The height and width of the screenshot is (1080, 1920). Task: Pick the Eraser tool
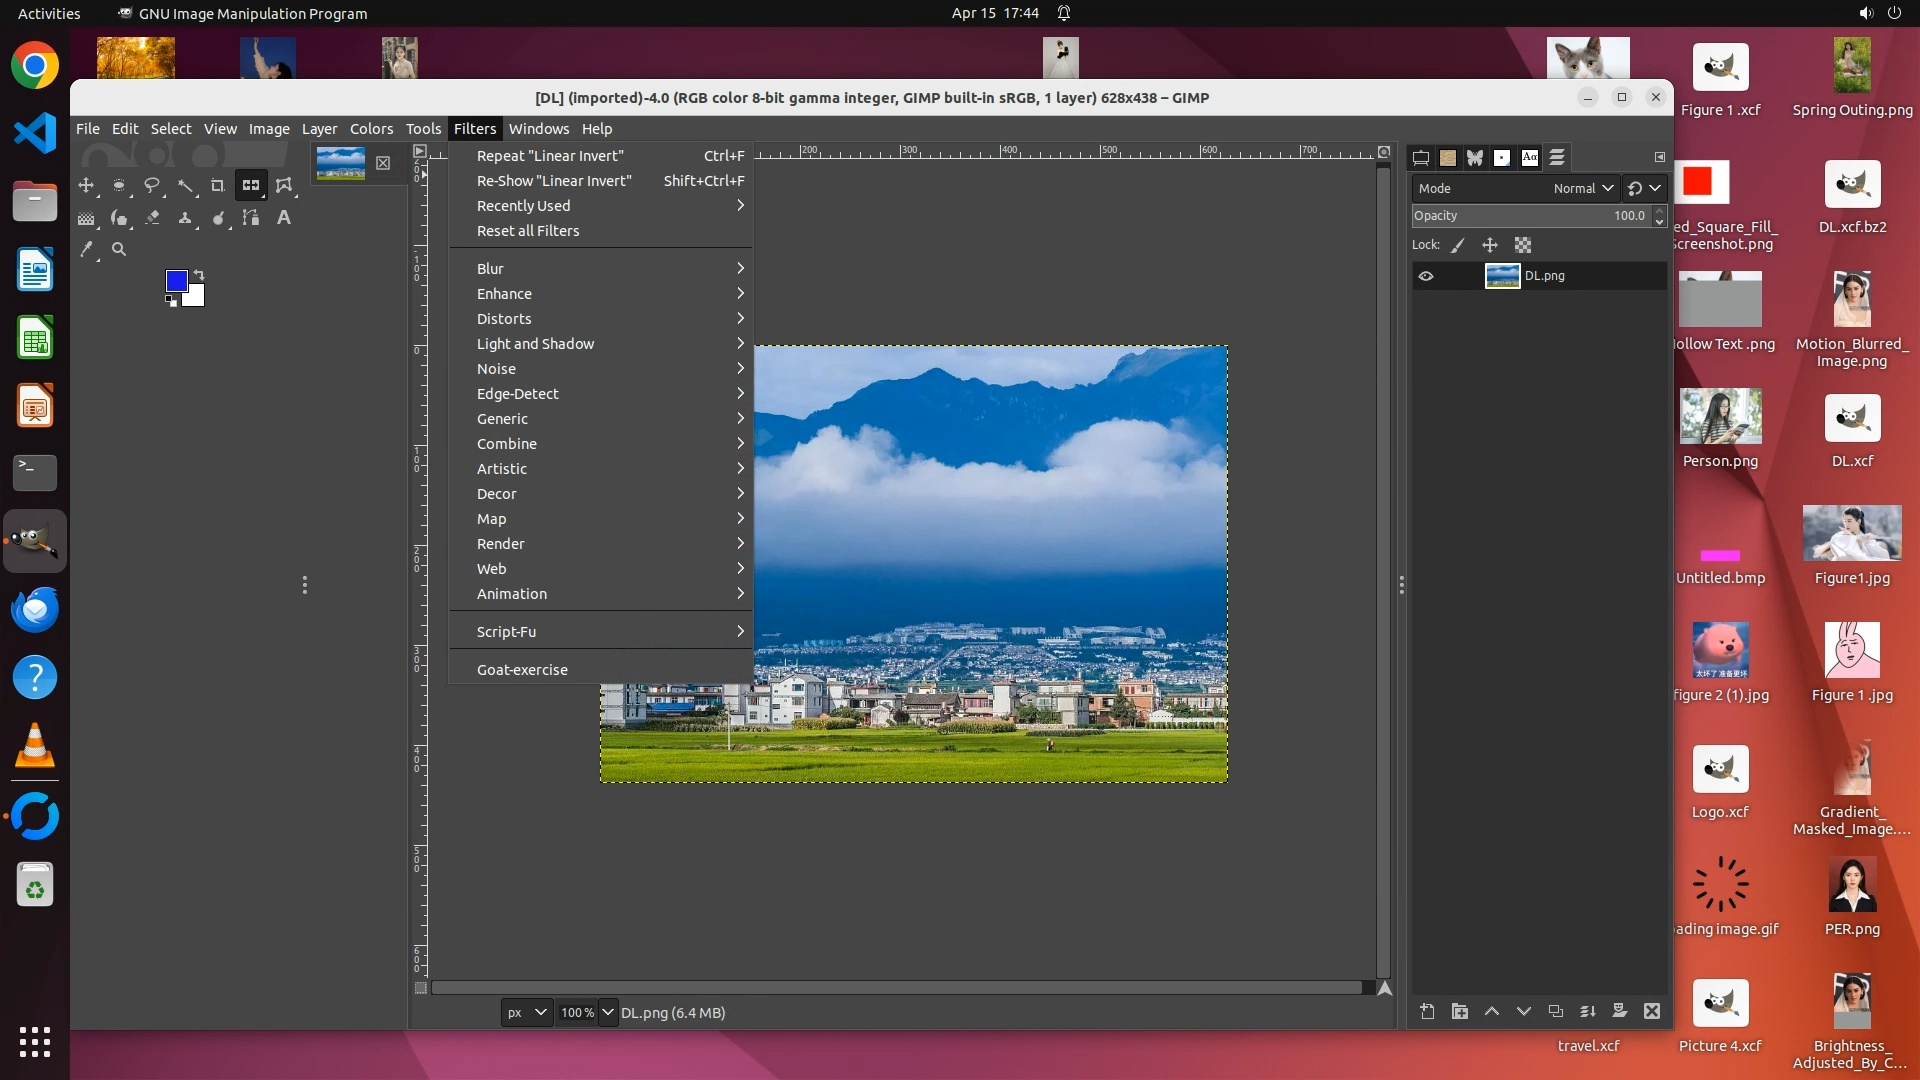[152, 218]
